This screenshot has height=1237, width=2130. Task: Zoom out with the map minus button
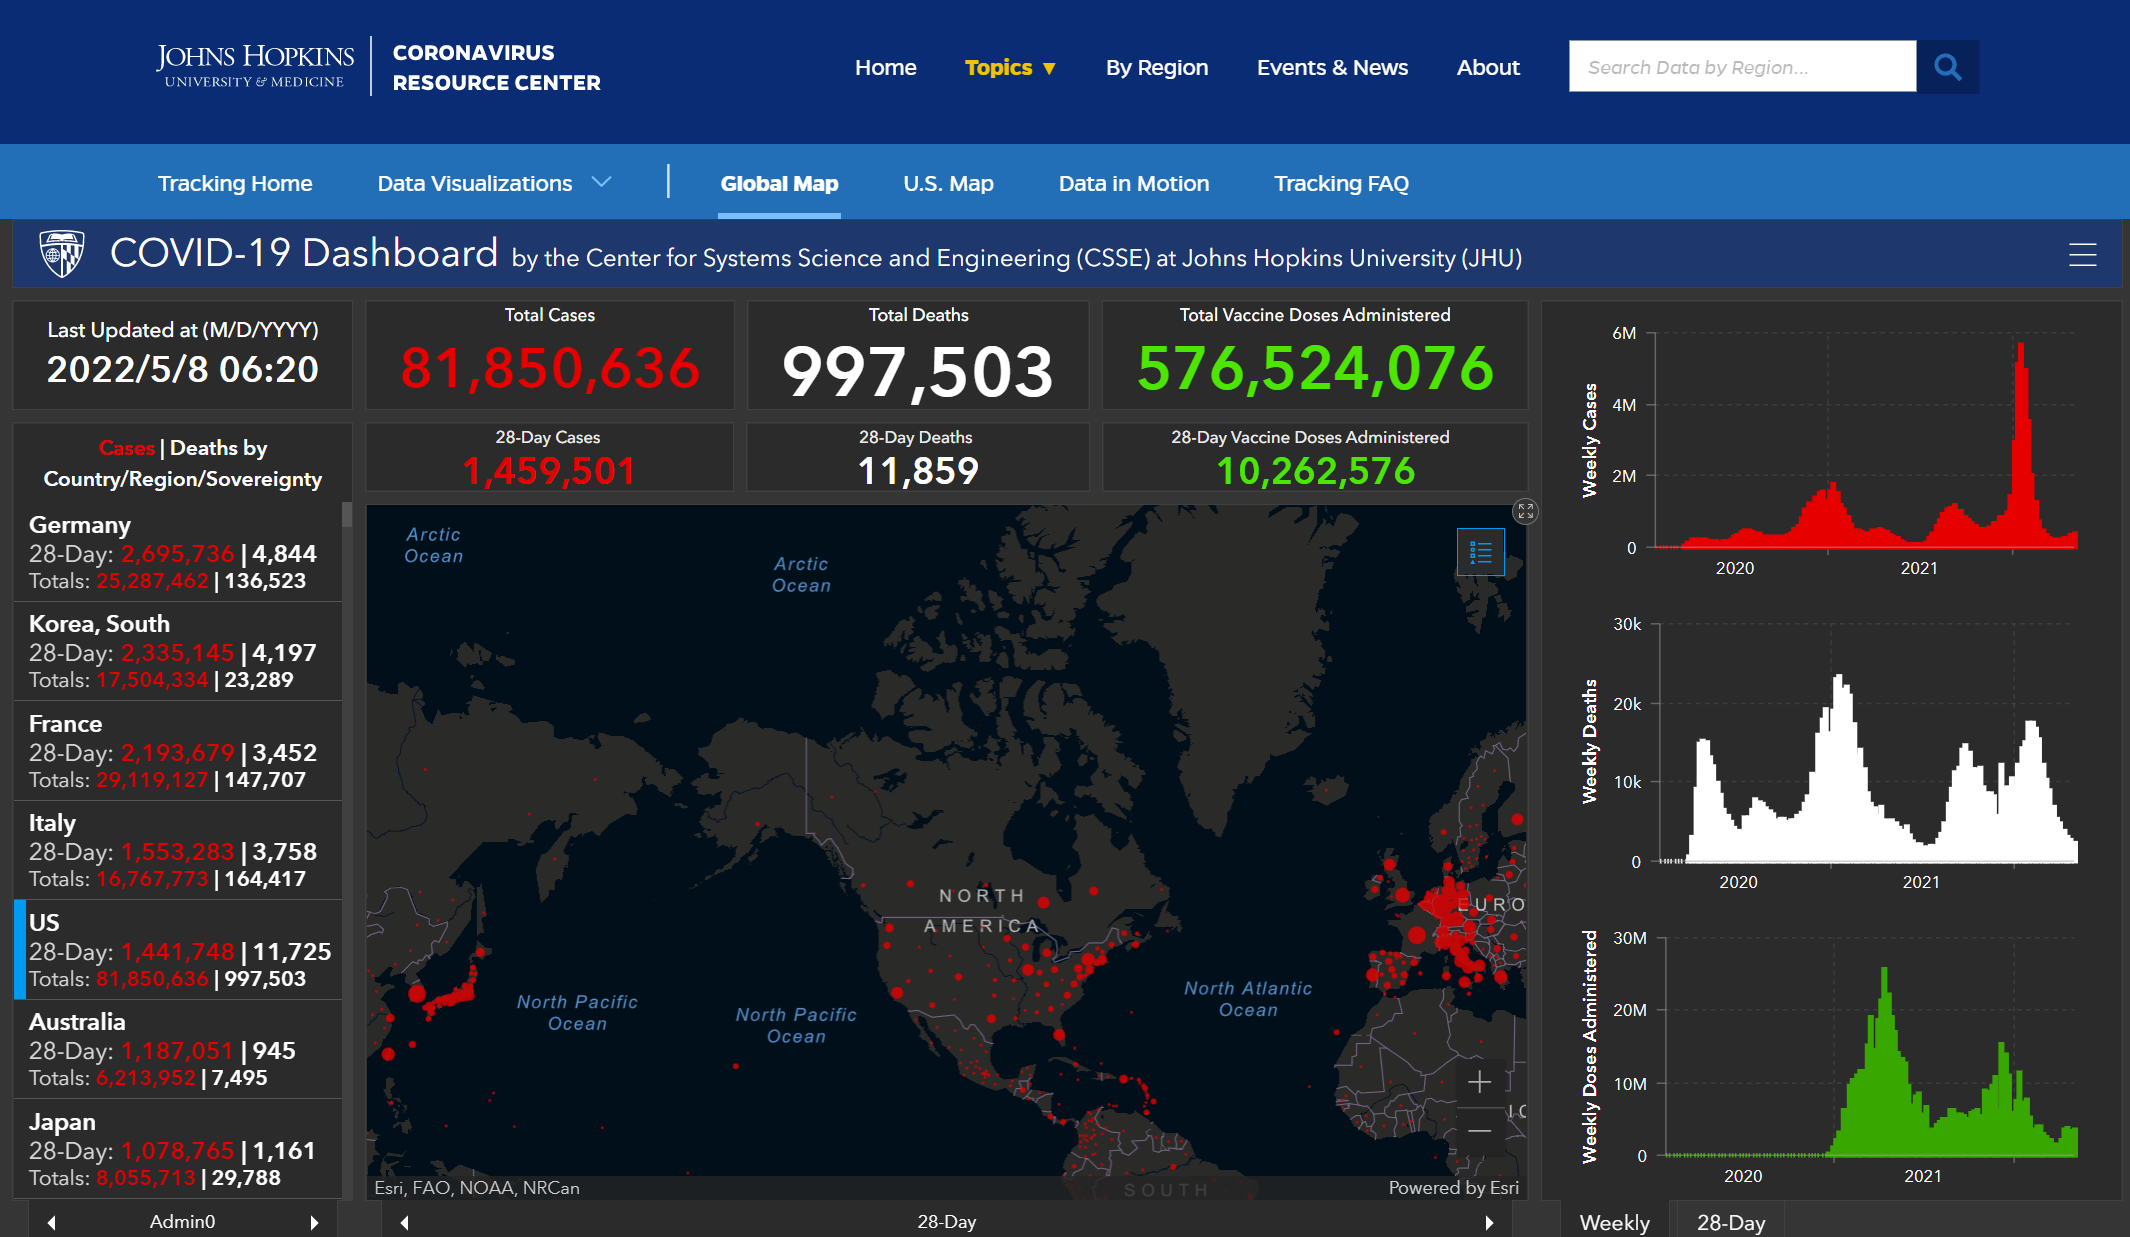point(1479,1131)
